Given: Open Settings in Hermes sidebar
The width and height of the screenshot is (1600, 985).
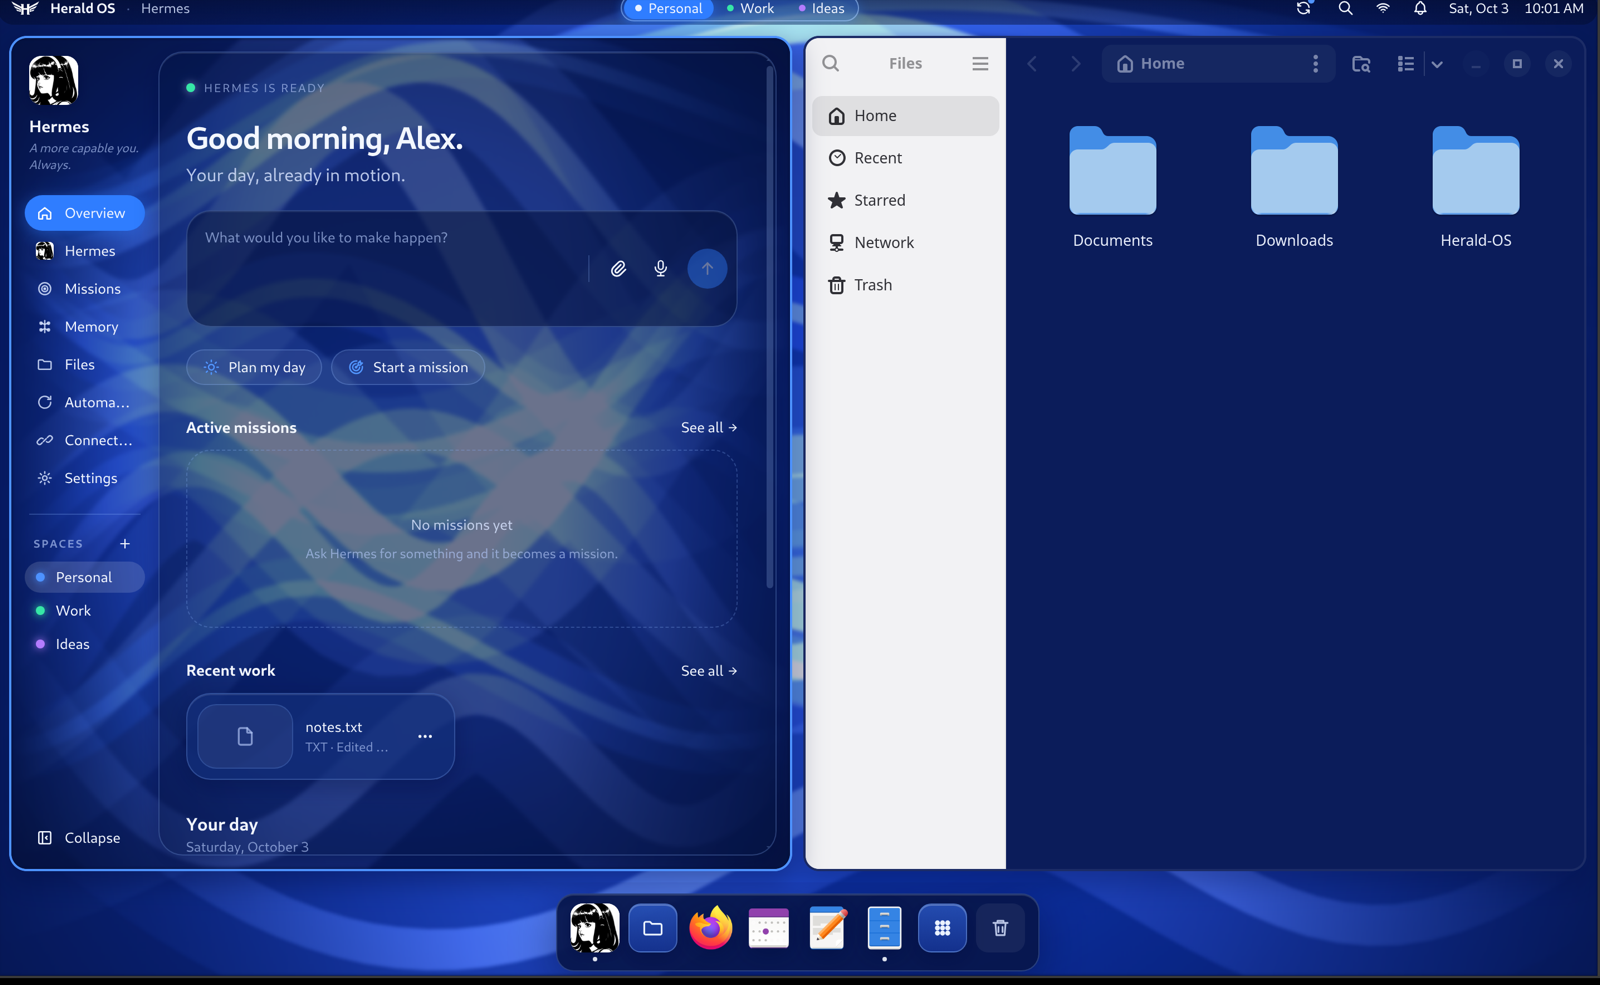Looking at the screenshot, I should pyautogui.click(x=84, y=478).
